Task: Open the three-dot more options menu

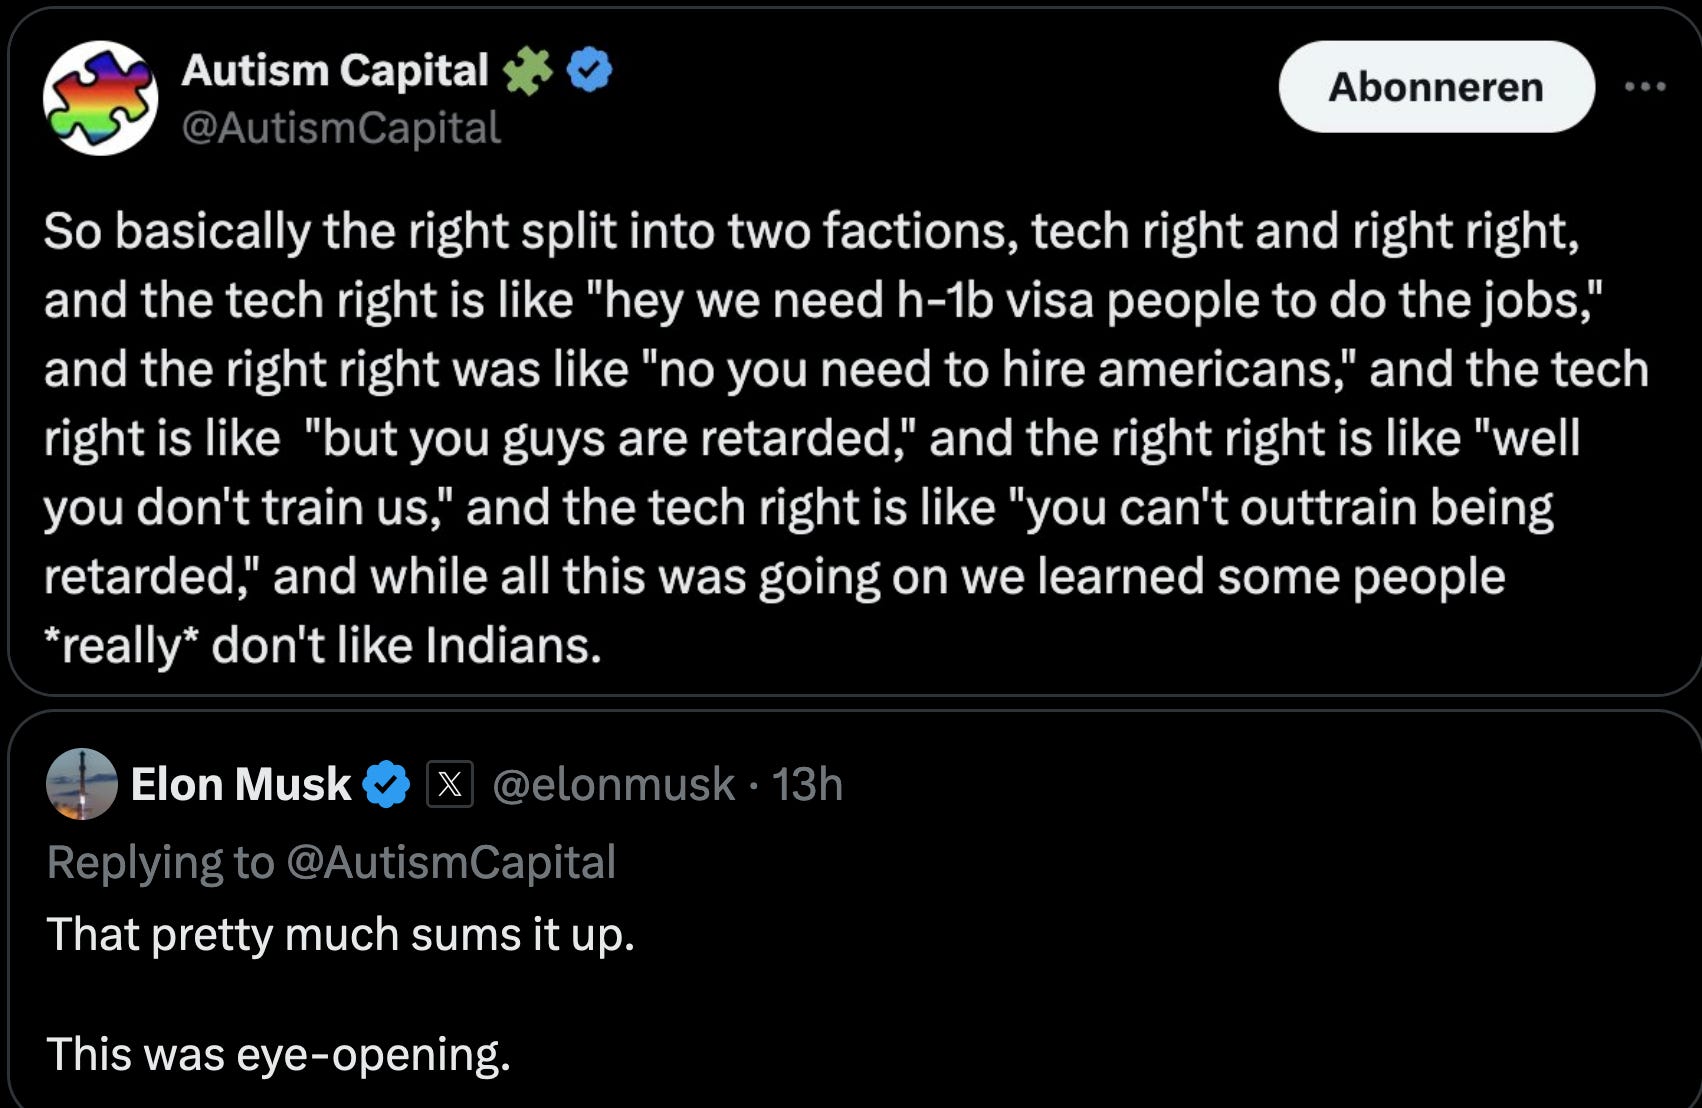Action: click(x=1645, y=87)
